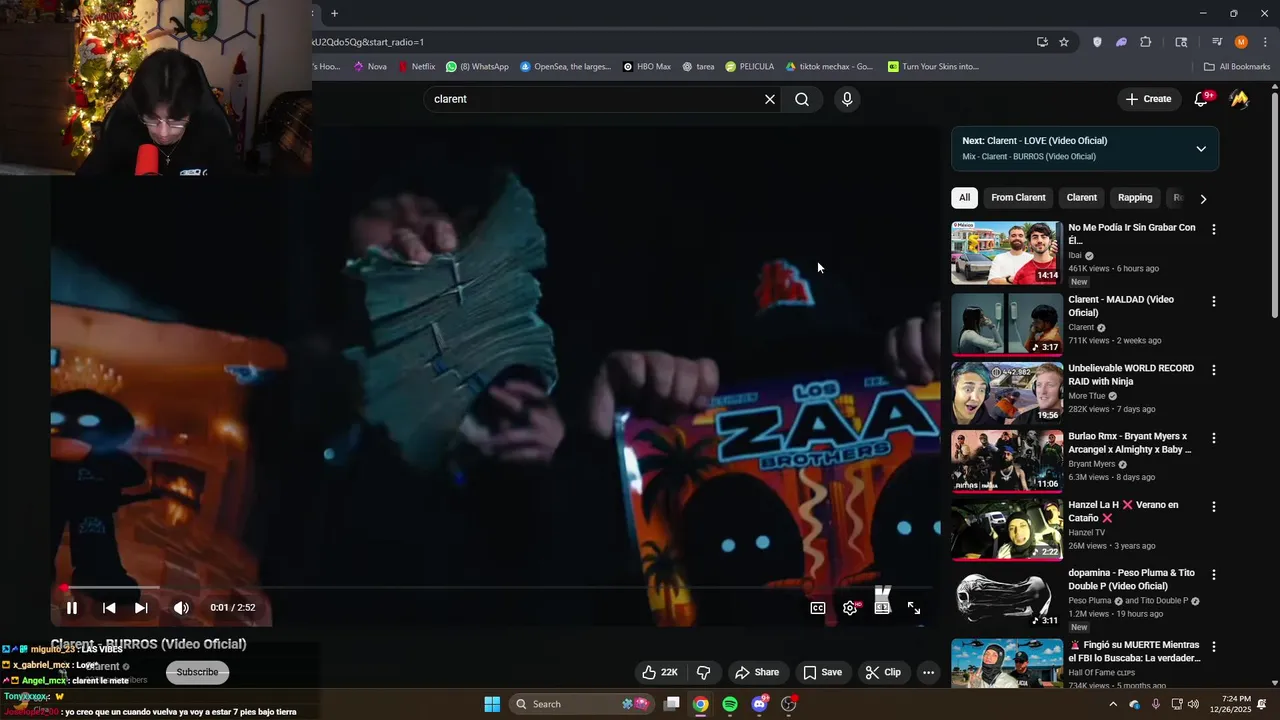Open dopamina Peso Pluma video title

[1131, 580]
